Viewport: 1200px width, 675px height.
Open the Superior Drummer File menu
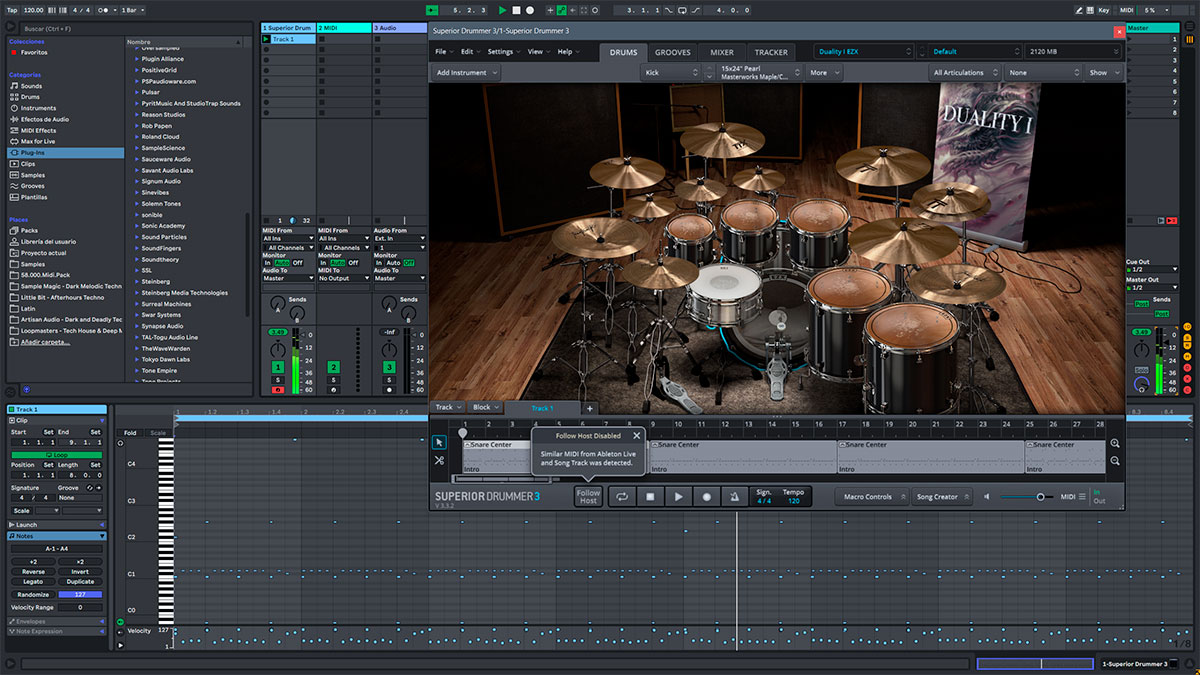tap(442, 52)
